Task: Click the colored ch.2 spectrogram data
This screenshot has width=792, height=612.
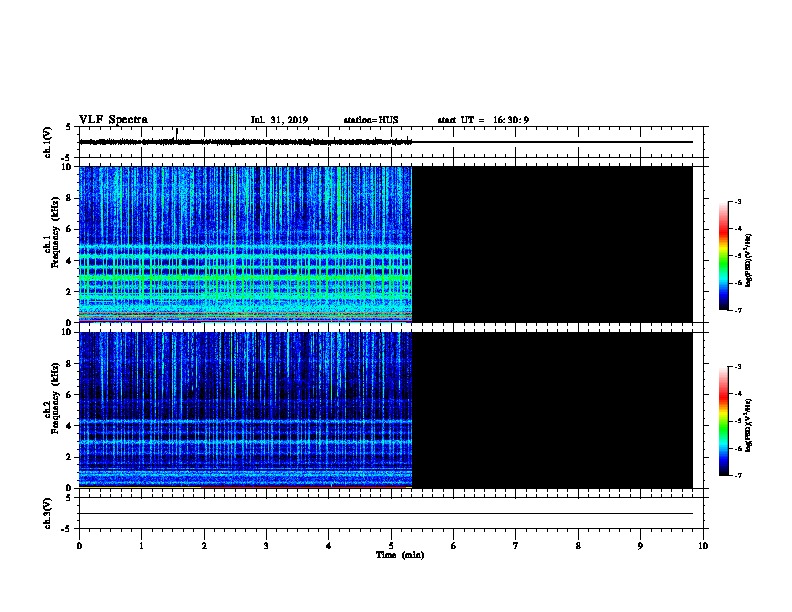Action: [x=245, y=410]
